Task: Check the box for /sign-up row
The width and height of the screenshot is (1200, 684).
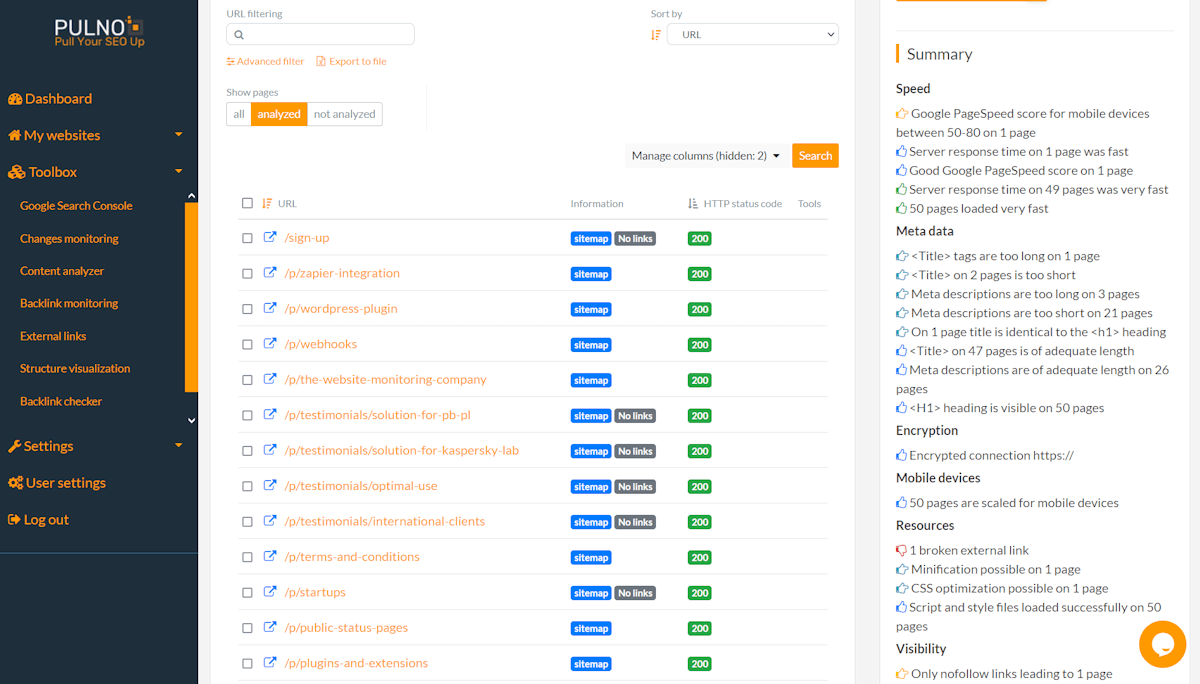Action: 248,239
